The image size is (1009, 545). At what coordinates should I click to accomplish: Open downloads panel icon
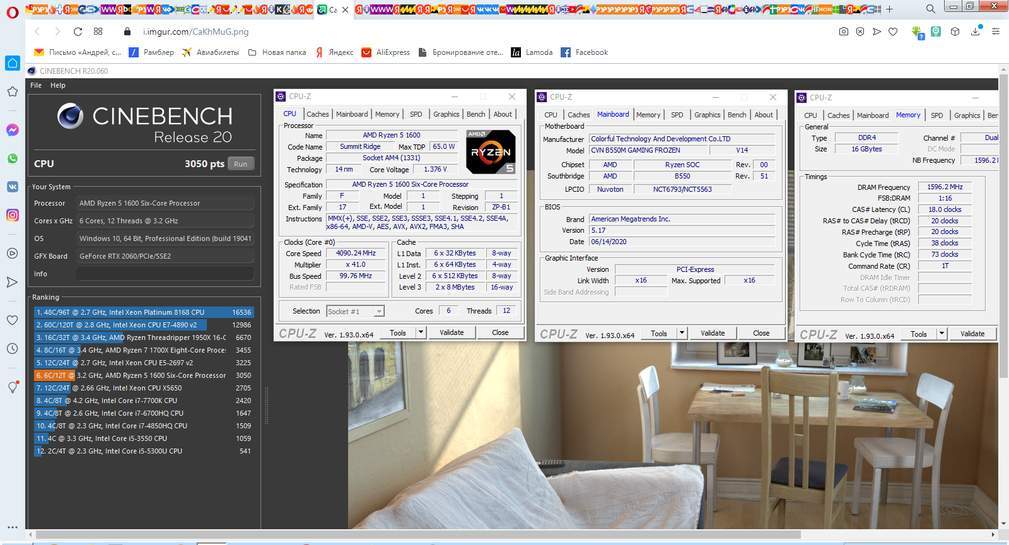tap(976, 31)
